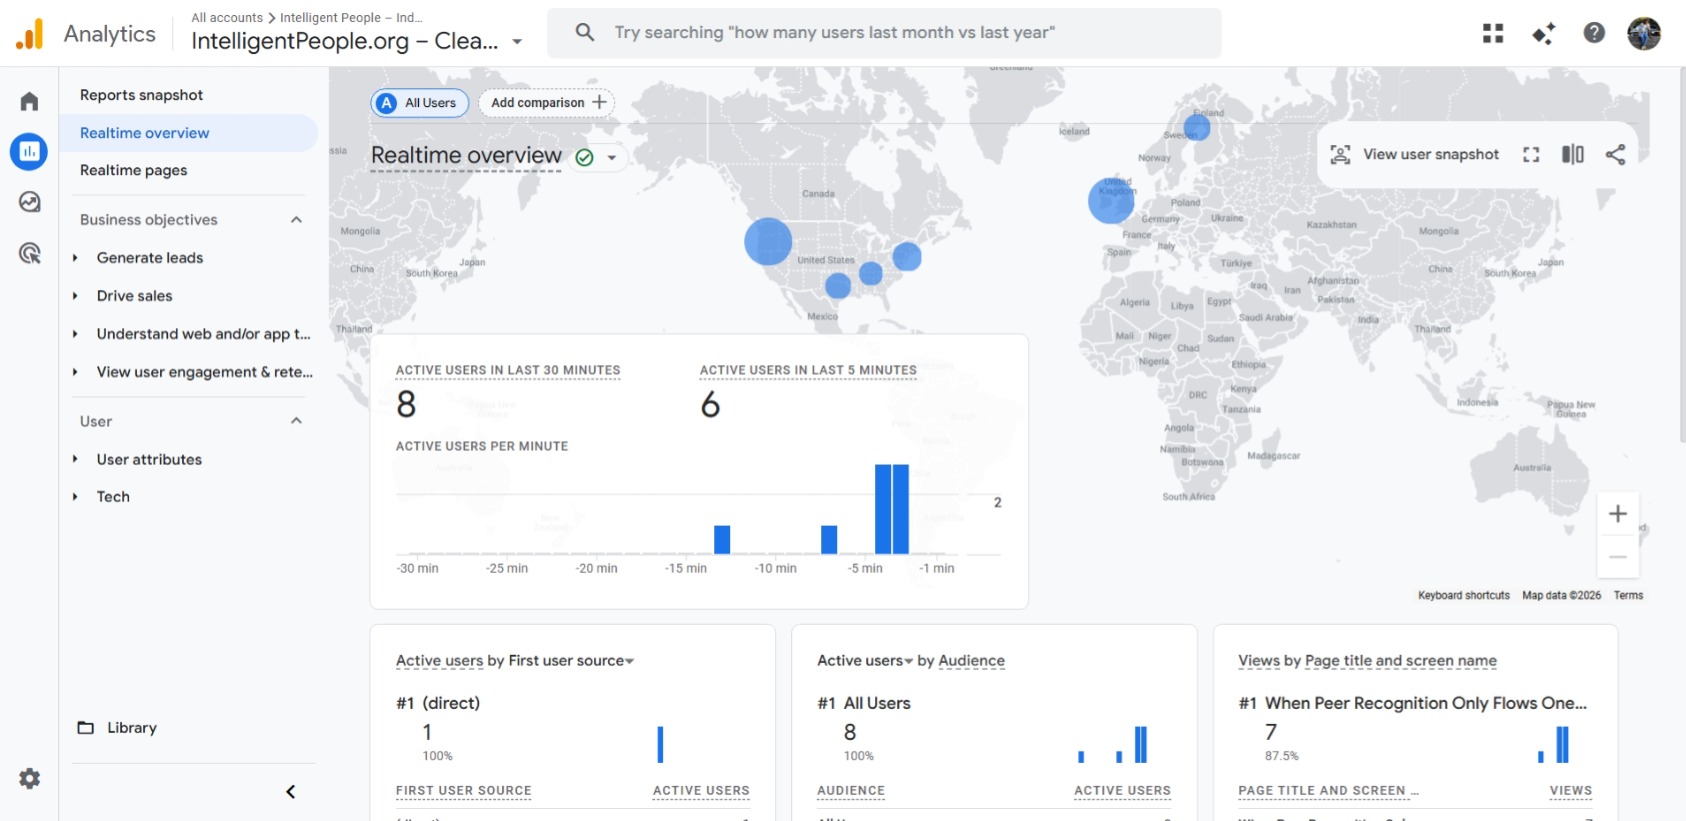Image resolution: width=1686 pixels, height=821 pixels.
Task: Collapse the left navigation panel
Action: [290, 792]
